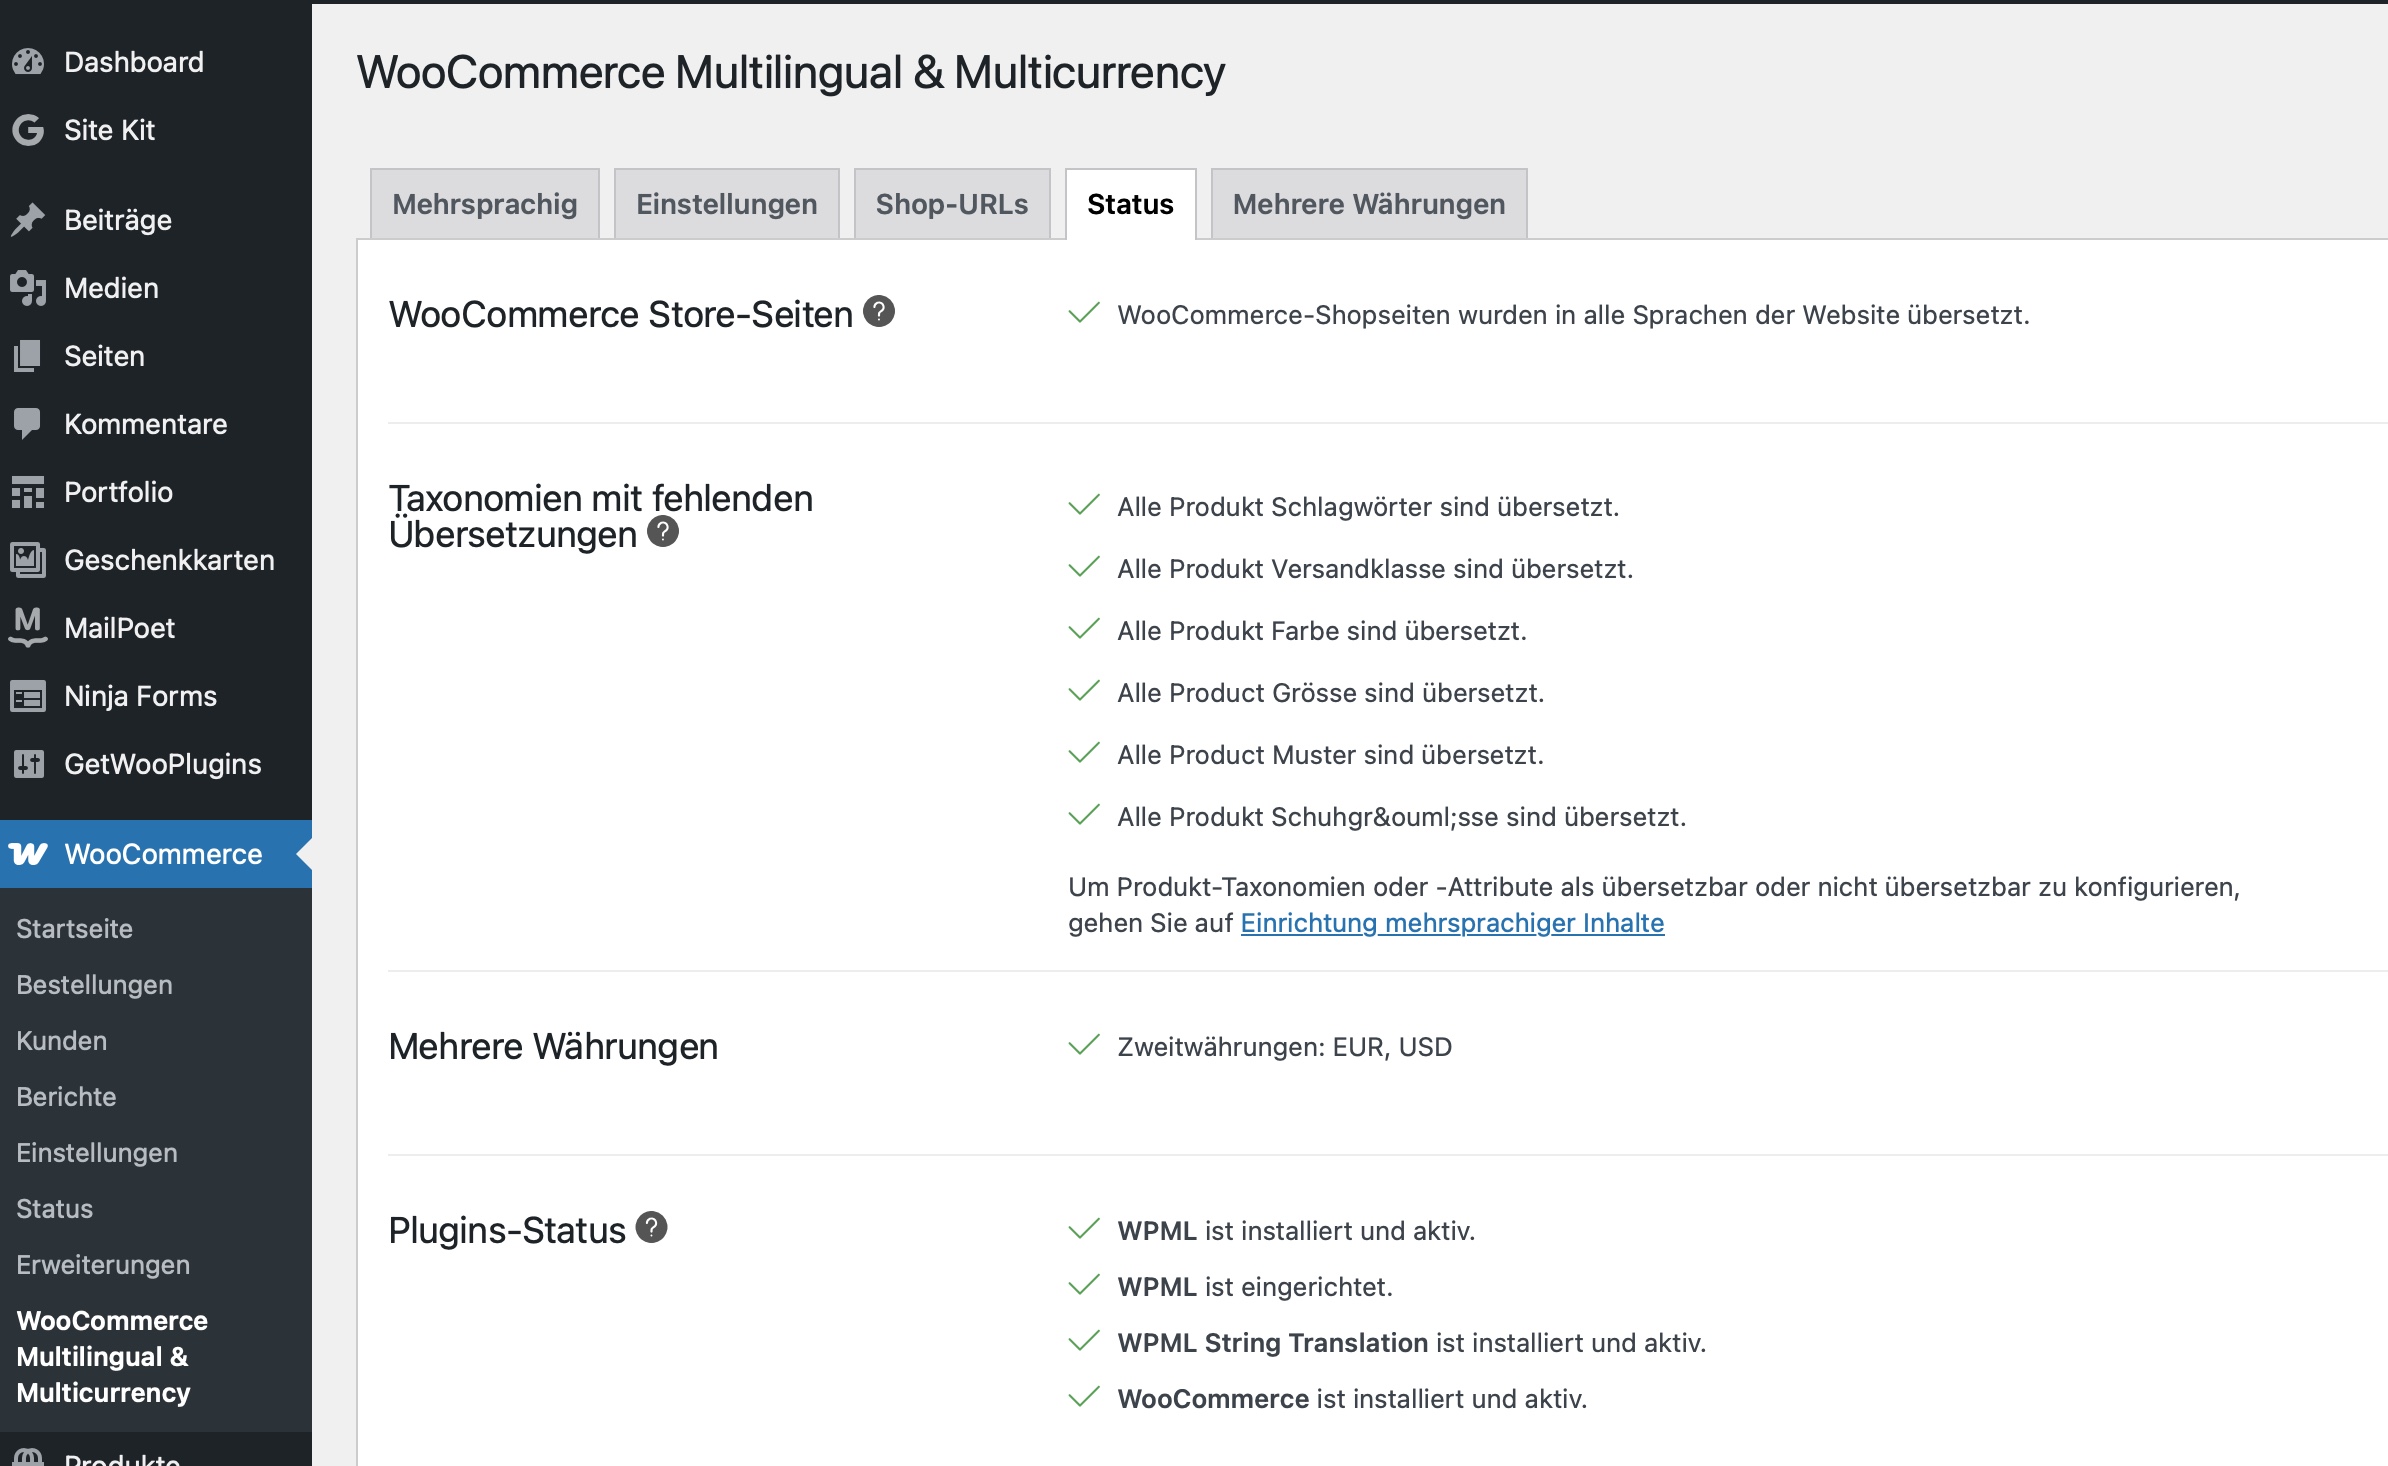The image size is (2388, 1466).
Task: Open WooCommerce Status submenu link
Action: tap(55, 1209)
